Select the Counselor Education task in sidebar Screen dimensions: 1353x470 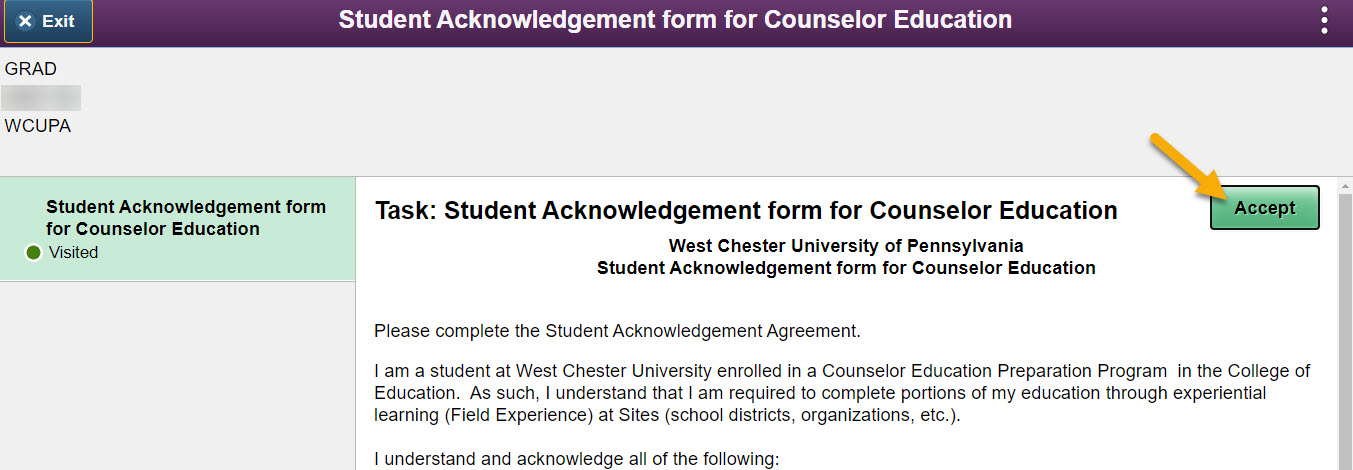186,218
